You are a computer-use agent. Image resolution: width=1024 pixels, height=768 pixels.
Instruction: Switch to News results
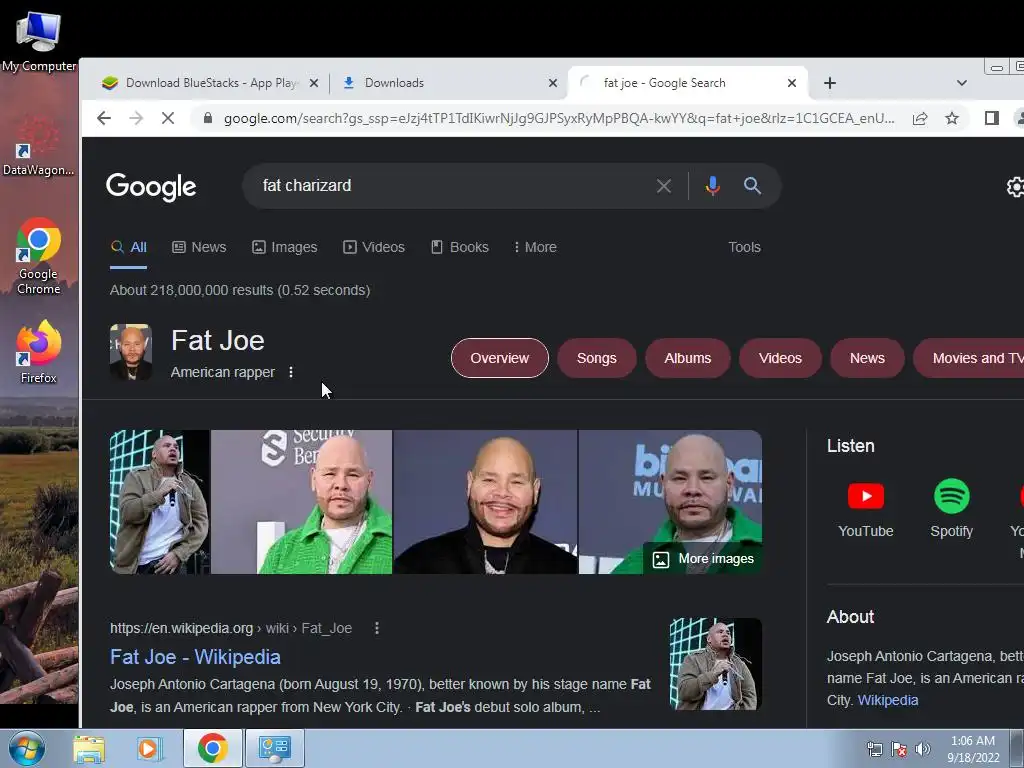coord(199,248)
